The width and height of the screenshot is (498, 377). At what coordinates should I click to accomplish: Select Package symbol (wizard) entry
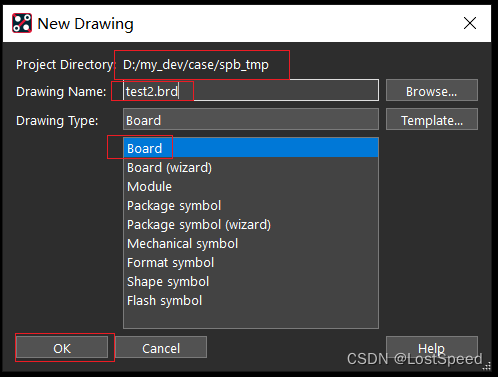[x=251, y=224]
